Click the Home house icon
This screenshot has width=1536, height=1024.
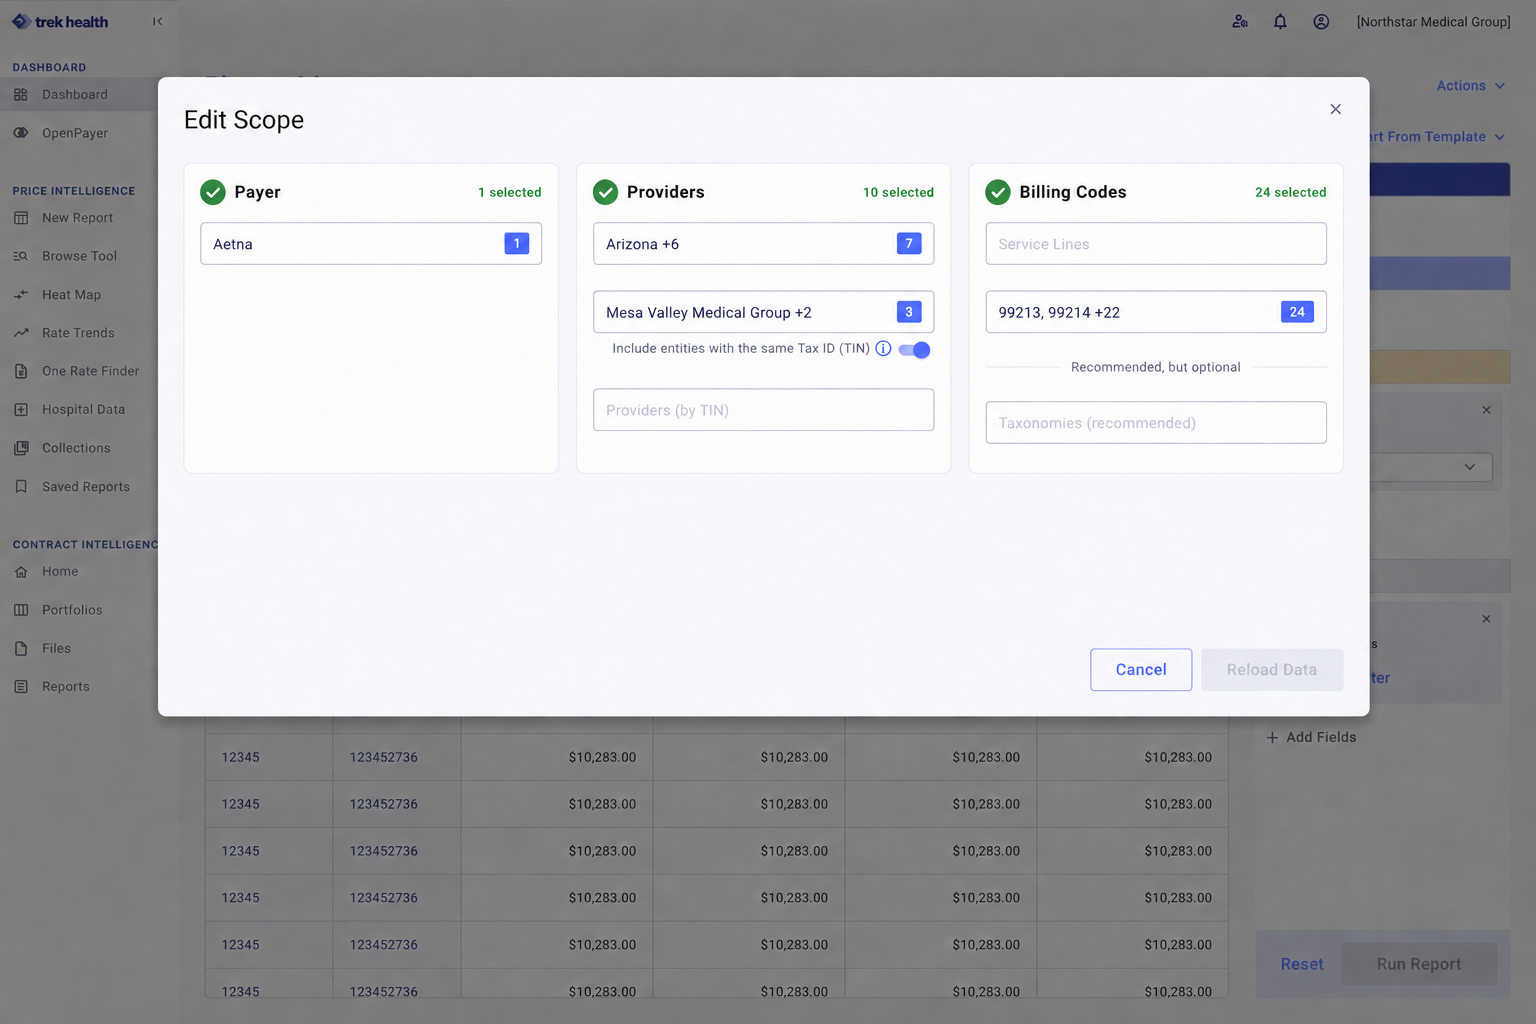click(21, 572)
